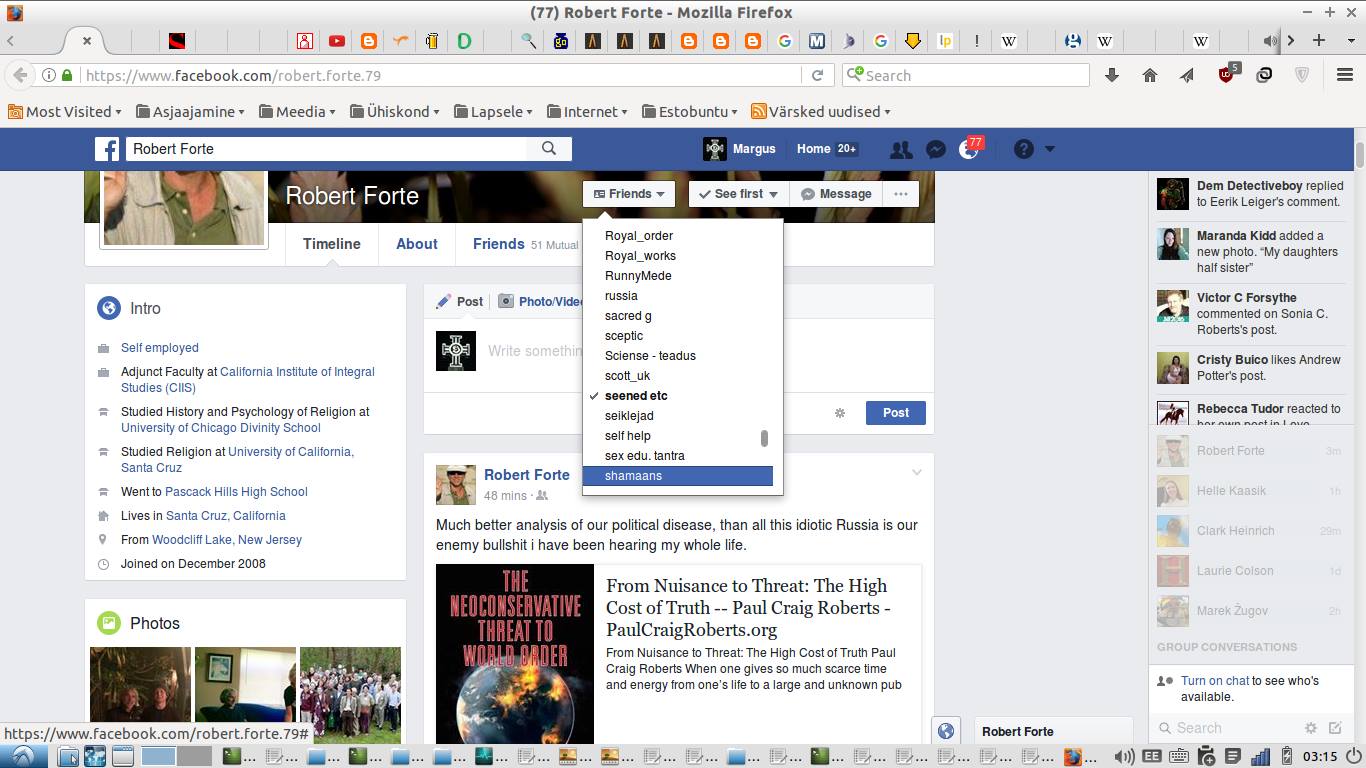Open the Firefox downloads arrow icon

click(x=1111, y=75)
